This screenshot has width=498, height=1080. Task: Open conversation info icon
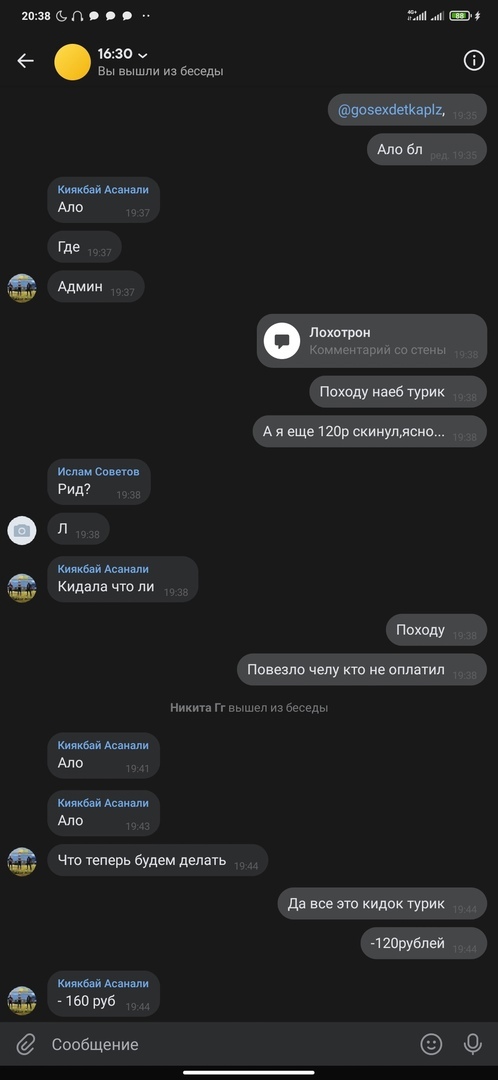point(474,61)
